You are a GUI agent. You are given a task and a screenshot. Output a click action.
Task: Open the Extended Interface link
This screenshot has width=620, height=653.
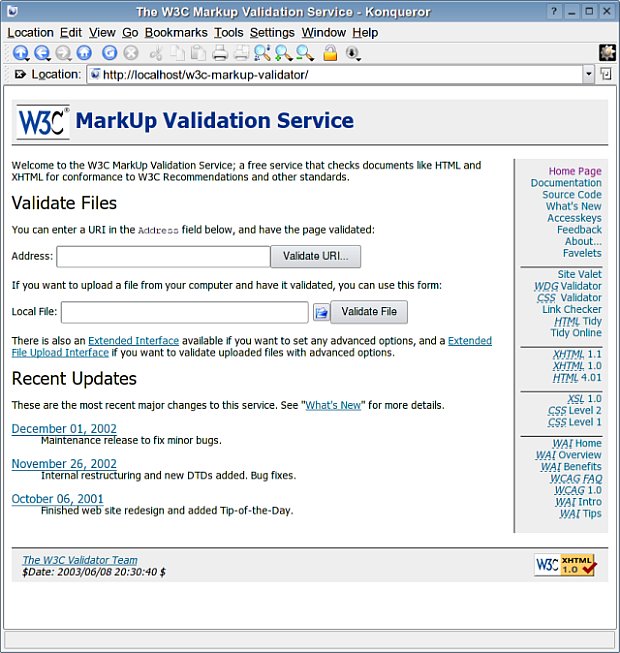pyautogui.click(x=134, y=341)
